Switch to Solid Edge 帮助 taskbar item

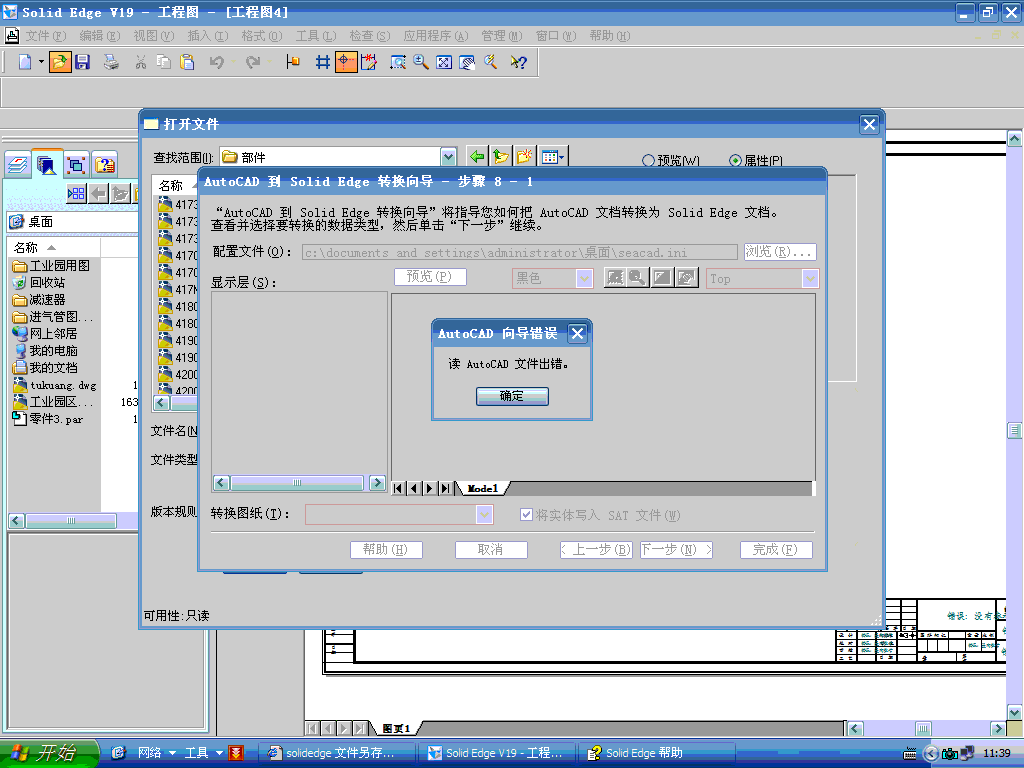[656, 753]
